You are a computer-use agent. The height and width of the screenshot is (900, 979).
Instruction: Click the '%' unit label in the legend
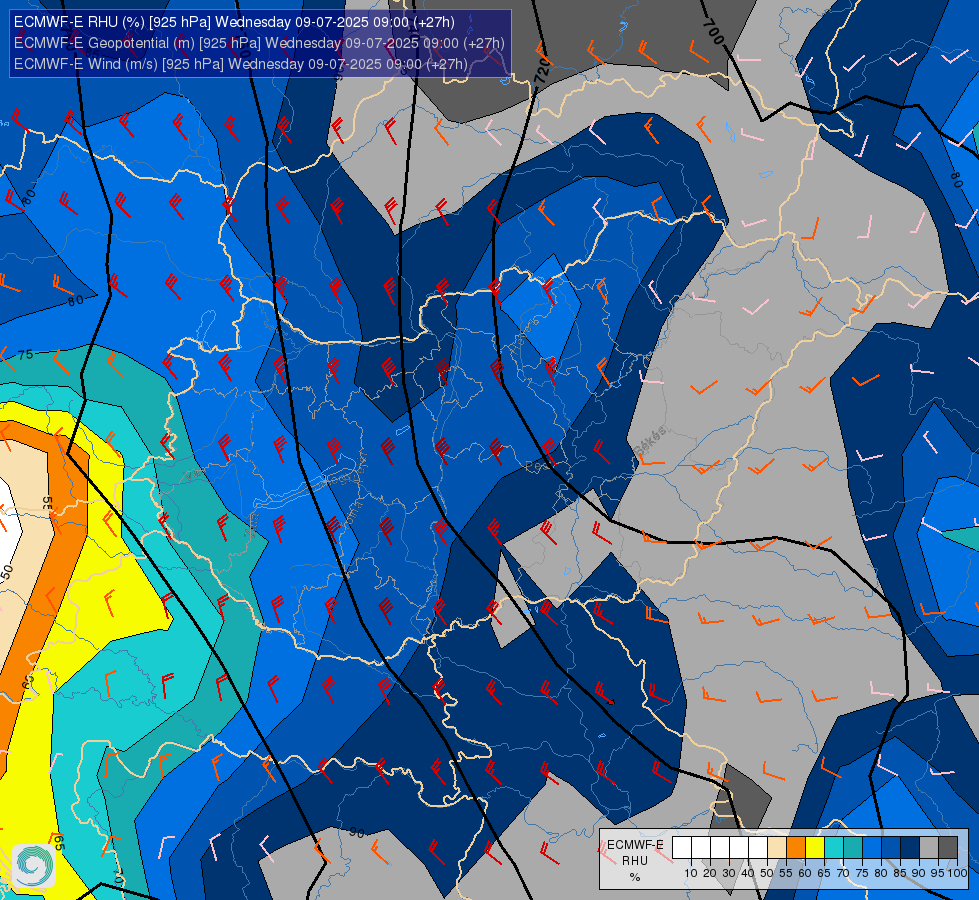[x=635, y=877]
